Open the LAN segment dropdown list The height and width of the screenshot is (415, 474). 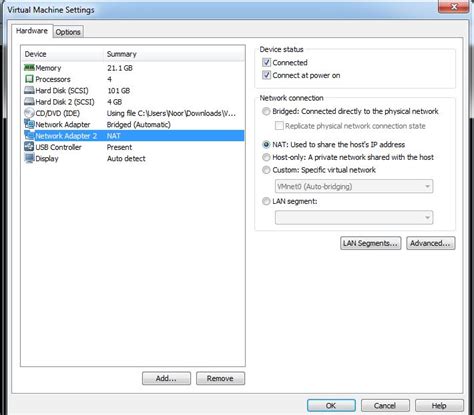[x=354, y=218]
